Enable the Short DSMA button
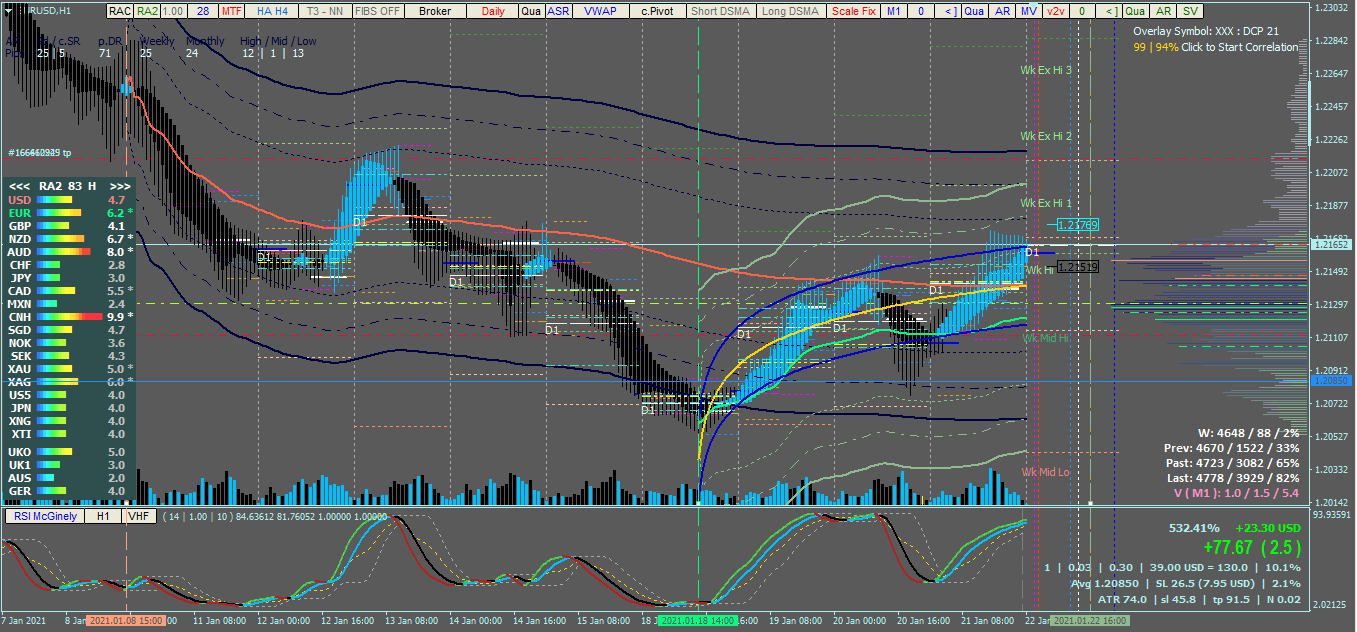Viewport: 1357px width, 632px height. click(721, 11)
